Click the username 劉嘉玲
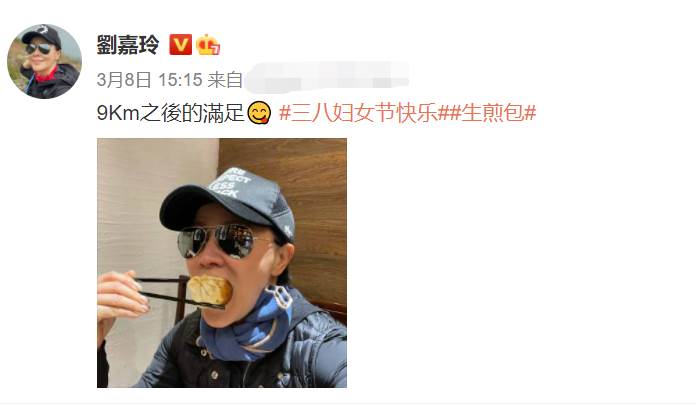The height and width of the screenshot is (405, 696). click(128, 45)
